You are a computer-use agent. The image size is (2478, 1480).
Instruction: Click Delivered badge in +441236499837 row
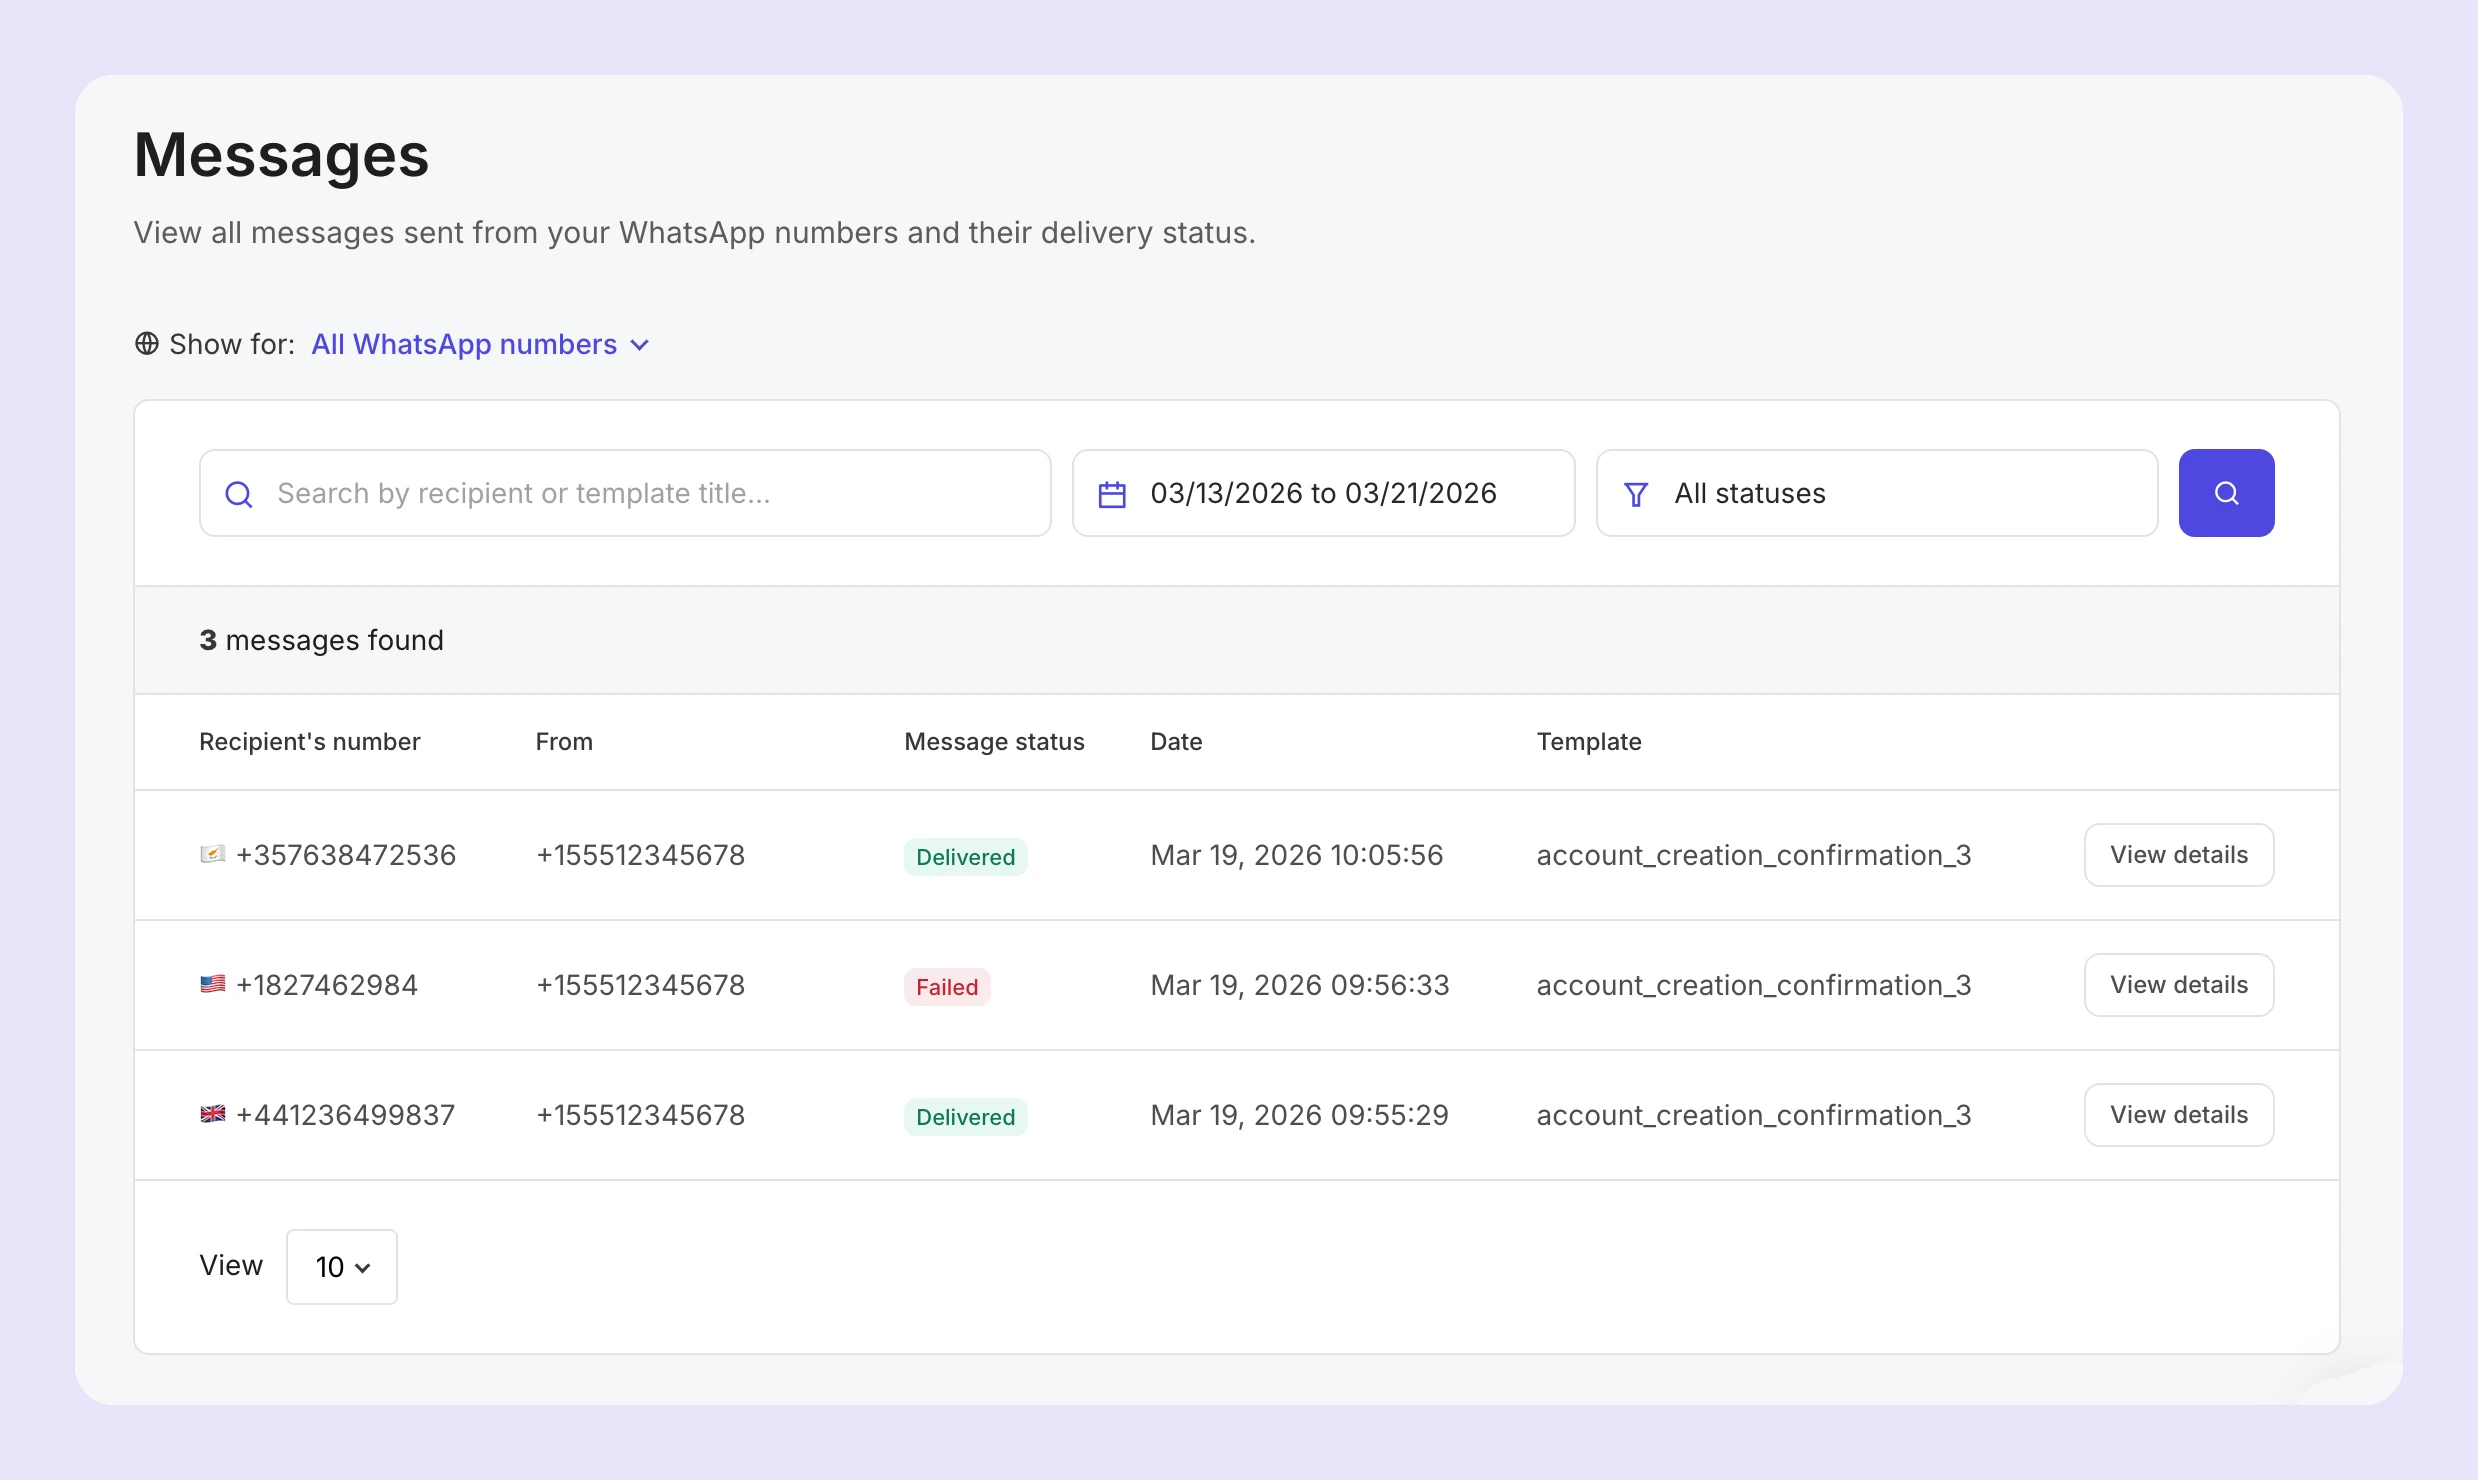pyautogui.click(x=965, y=1117)
